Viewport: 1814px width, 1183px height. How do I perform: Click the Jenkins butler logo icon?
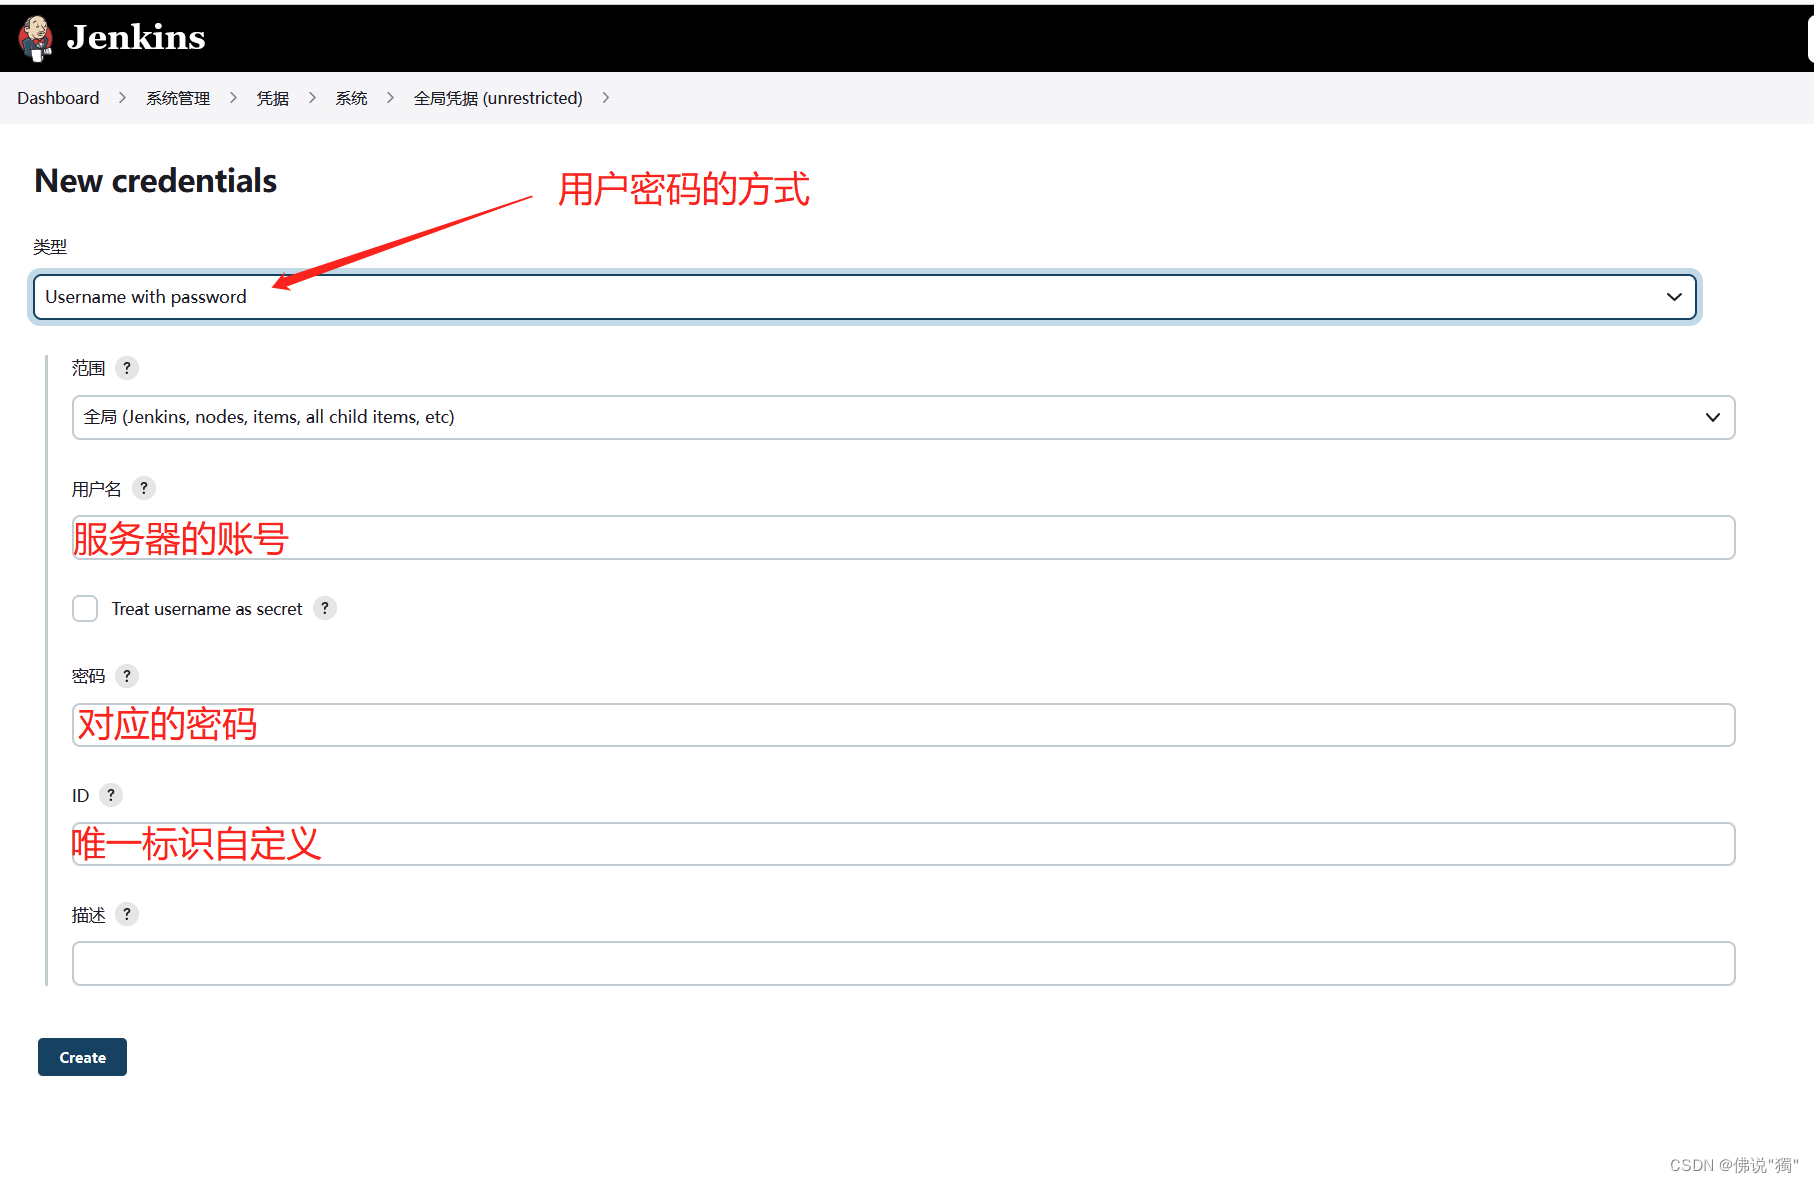[x=36, y=38]
